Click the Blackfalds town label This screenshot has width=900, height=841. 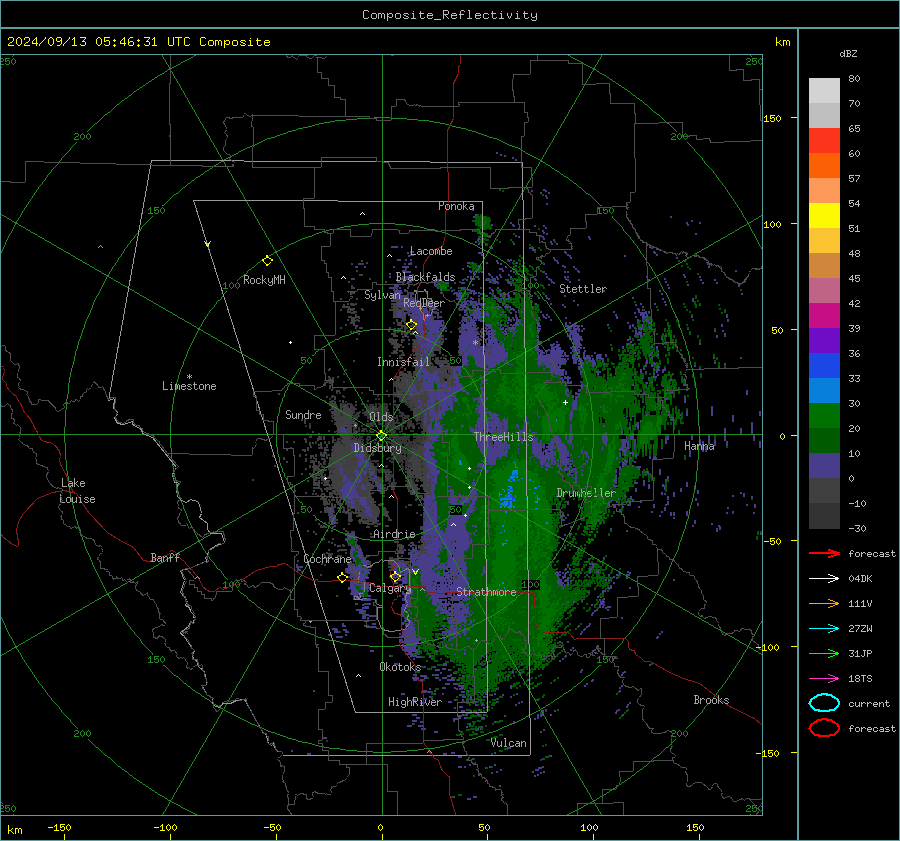pyautogui.click(x=425, y=277)
